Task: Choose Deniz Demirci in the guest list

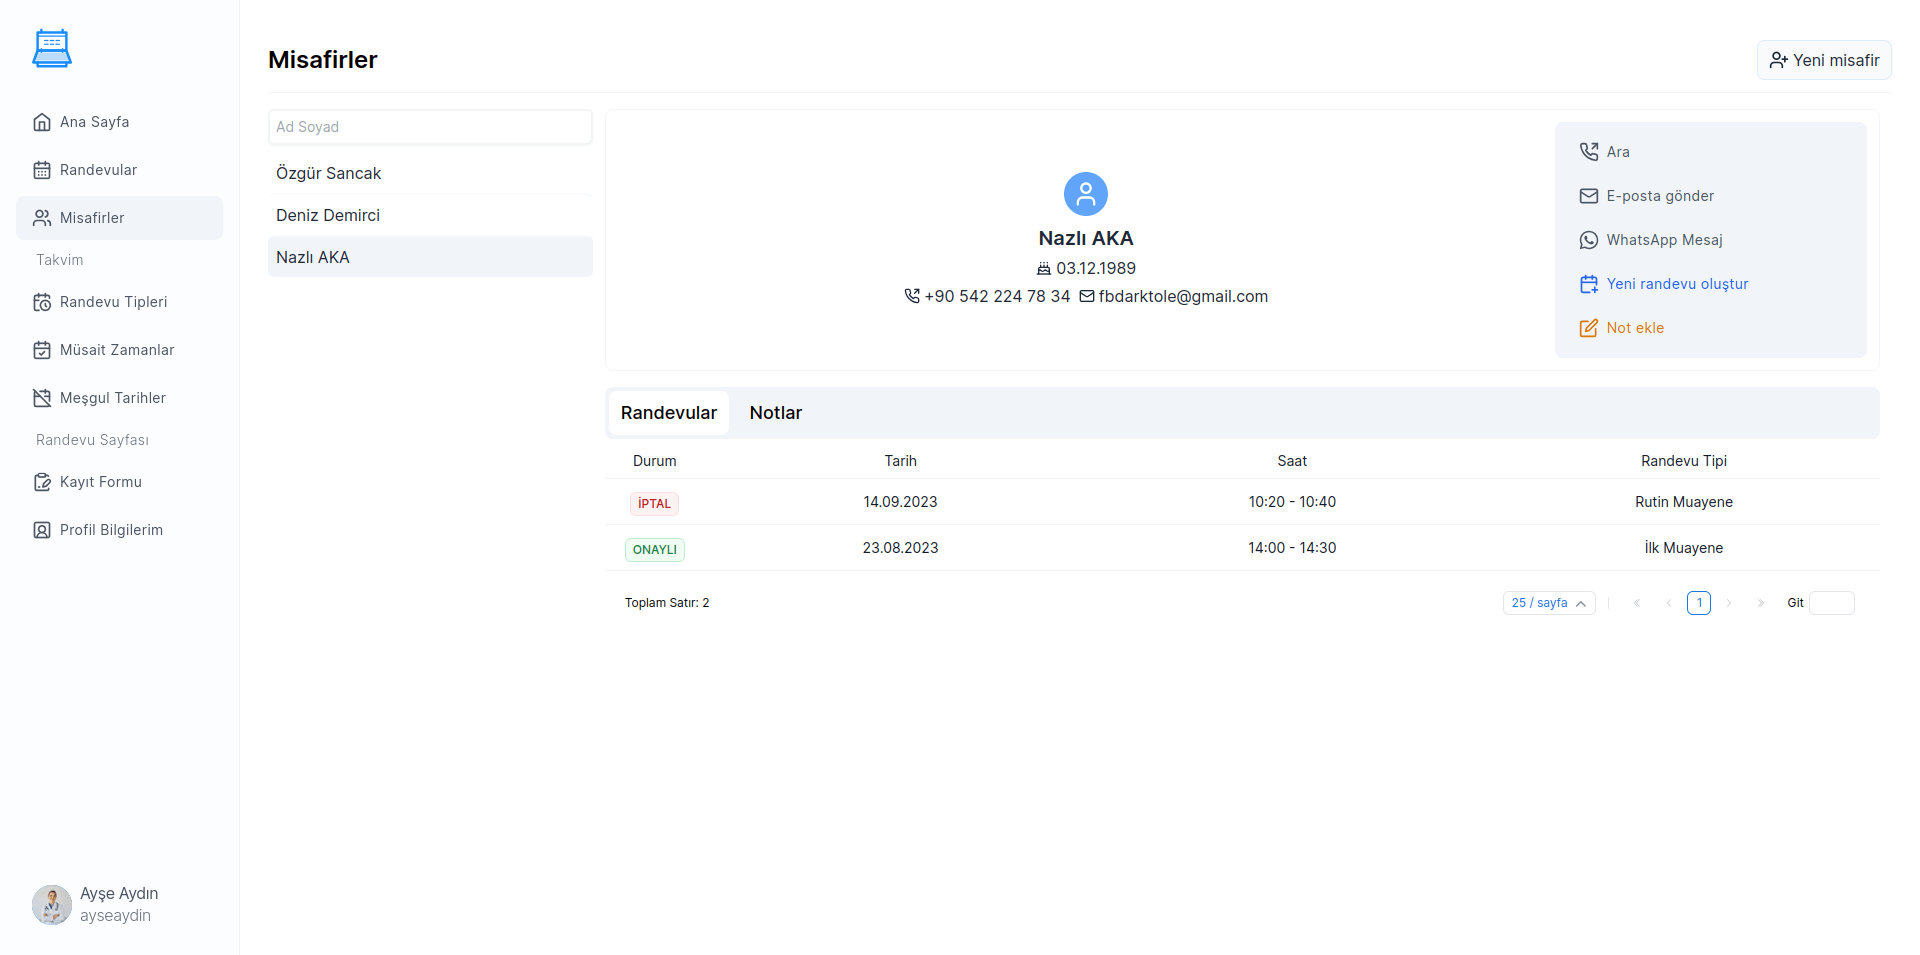Action: tap(328, 215)
